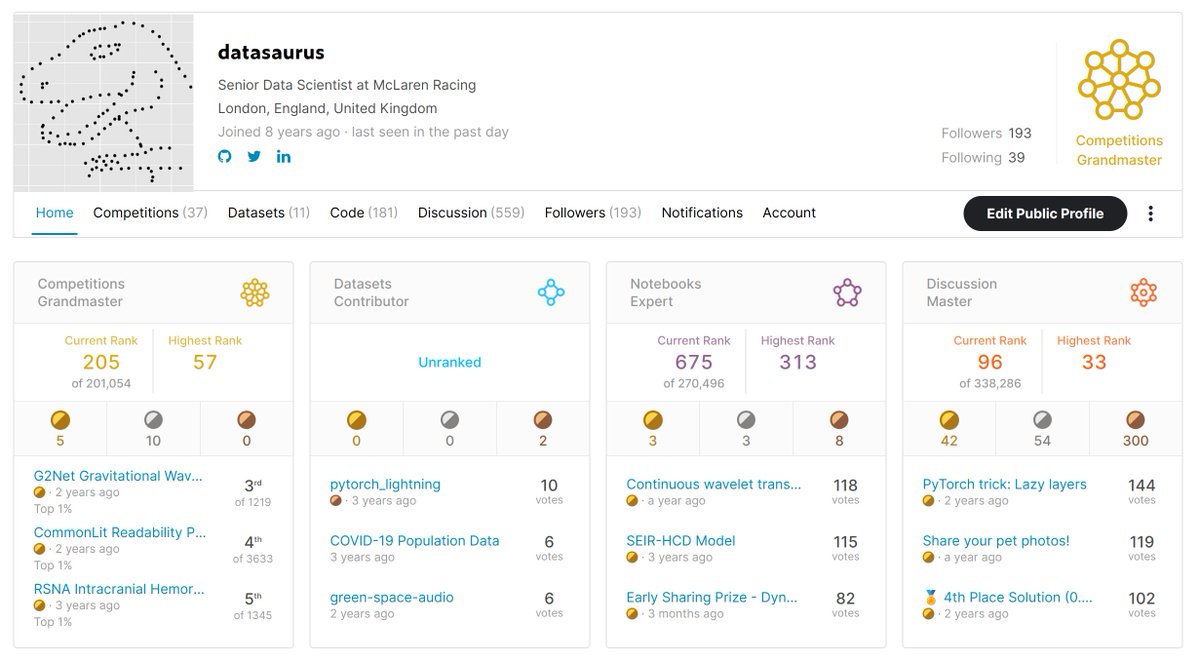The image size is (1200, 662).
Task: Click the Discussion highest rank 33
Action: click(1094, 362)
